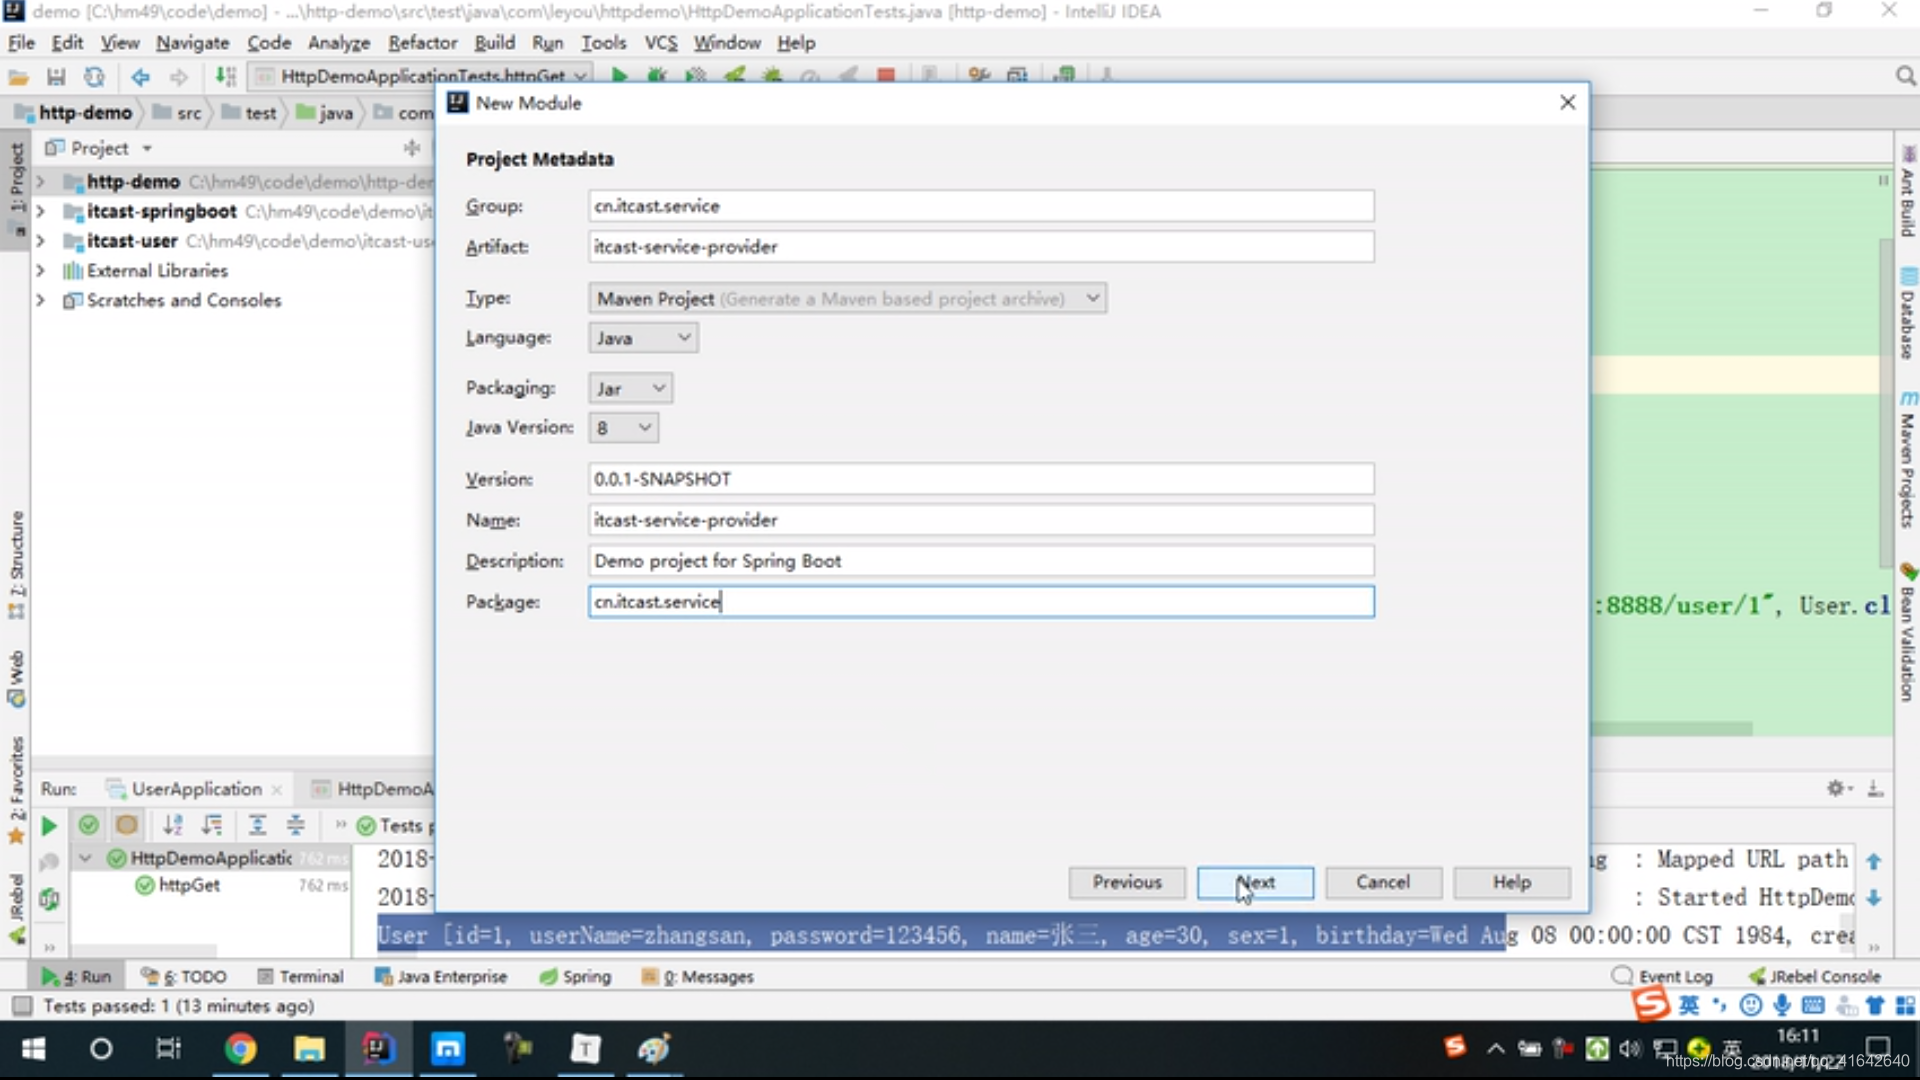
Task: Click the Open folder toolbar icon
Action: click(17, 77)
